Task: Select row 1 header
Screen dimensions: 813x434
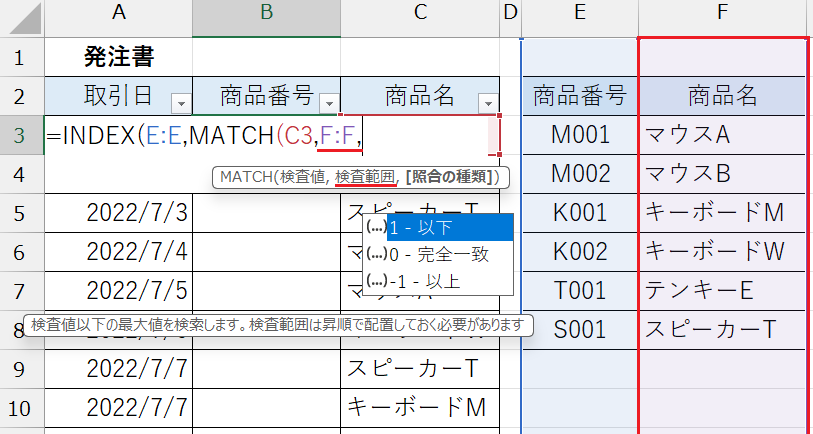Action: [22, 57]
